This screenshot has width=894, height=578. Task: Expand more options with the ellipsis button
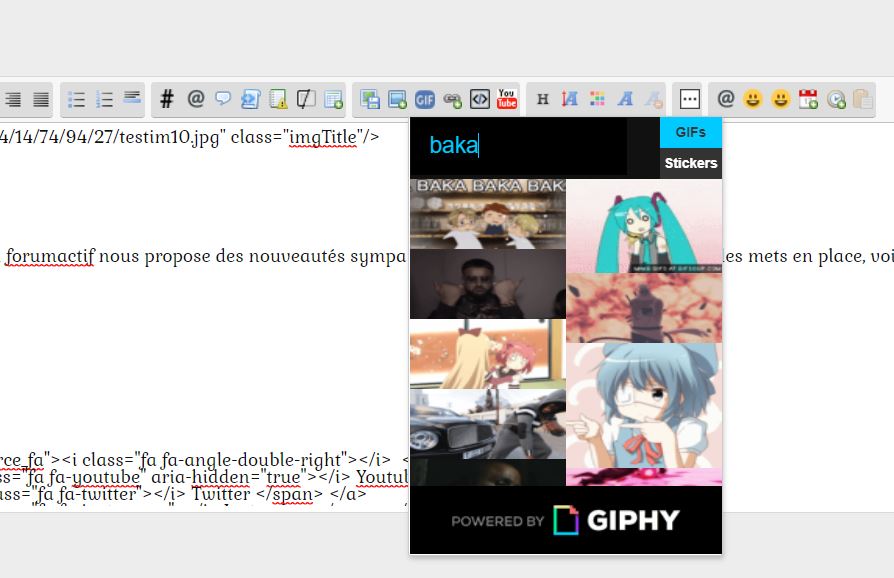click(x=688, y=99)
